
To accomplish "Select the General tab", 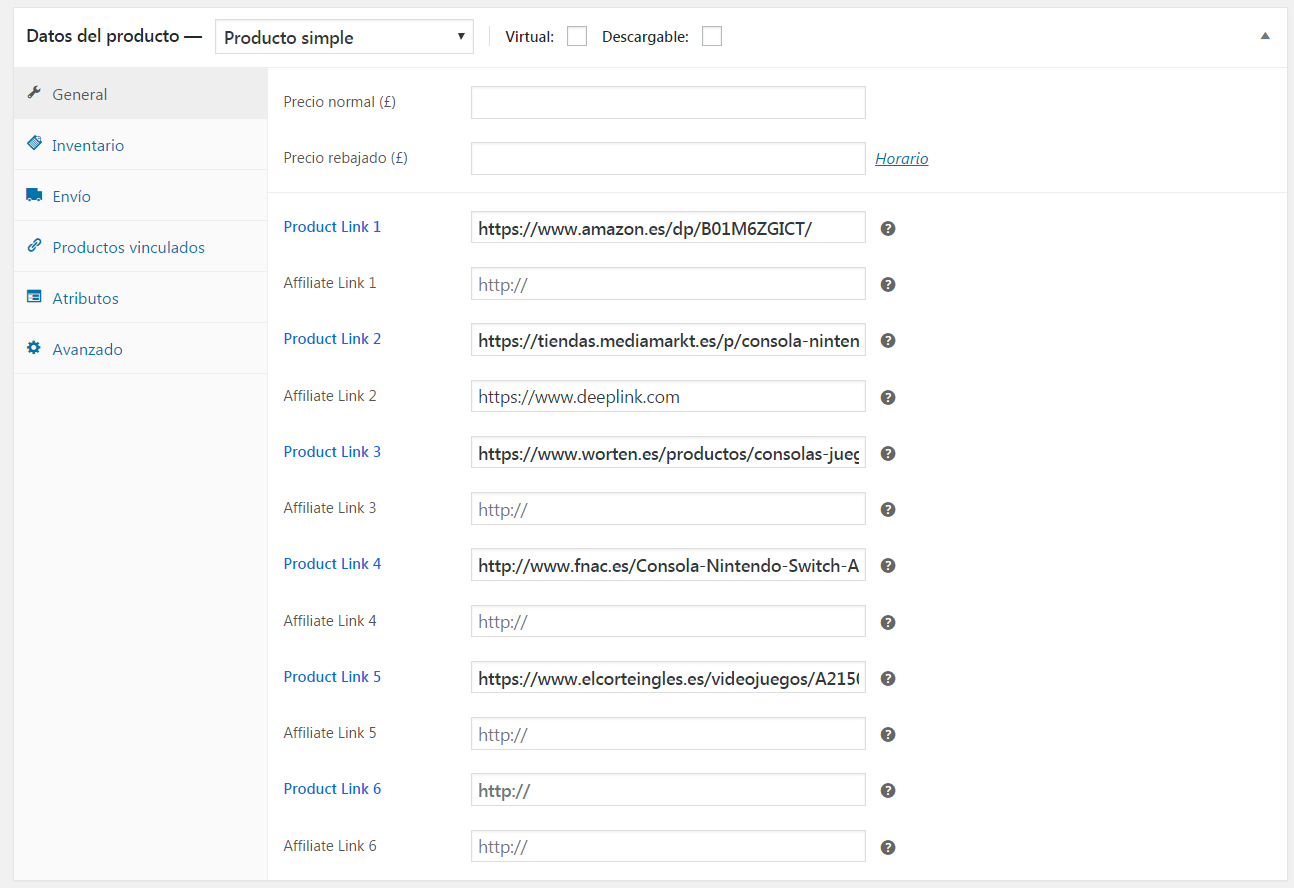I will pos(79,94).
